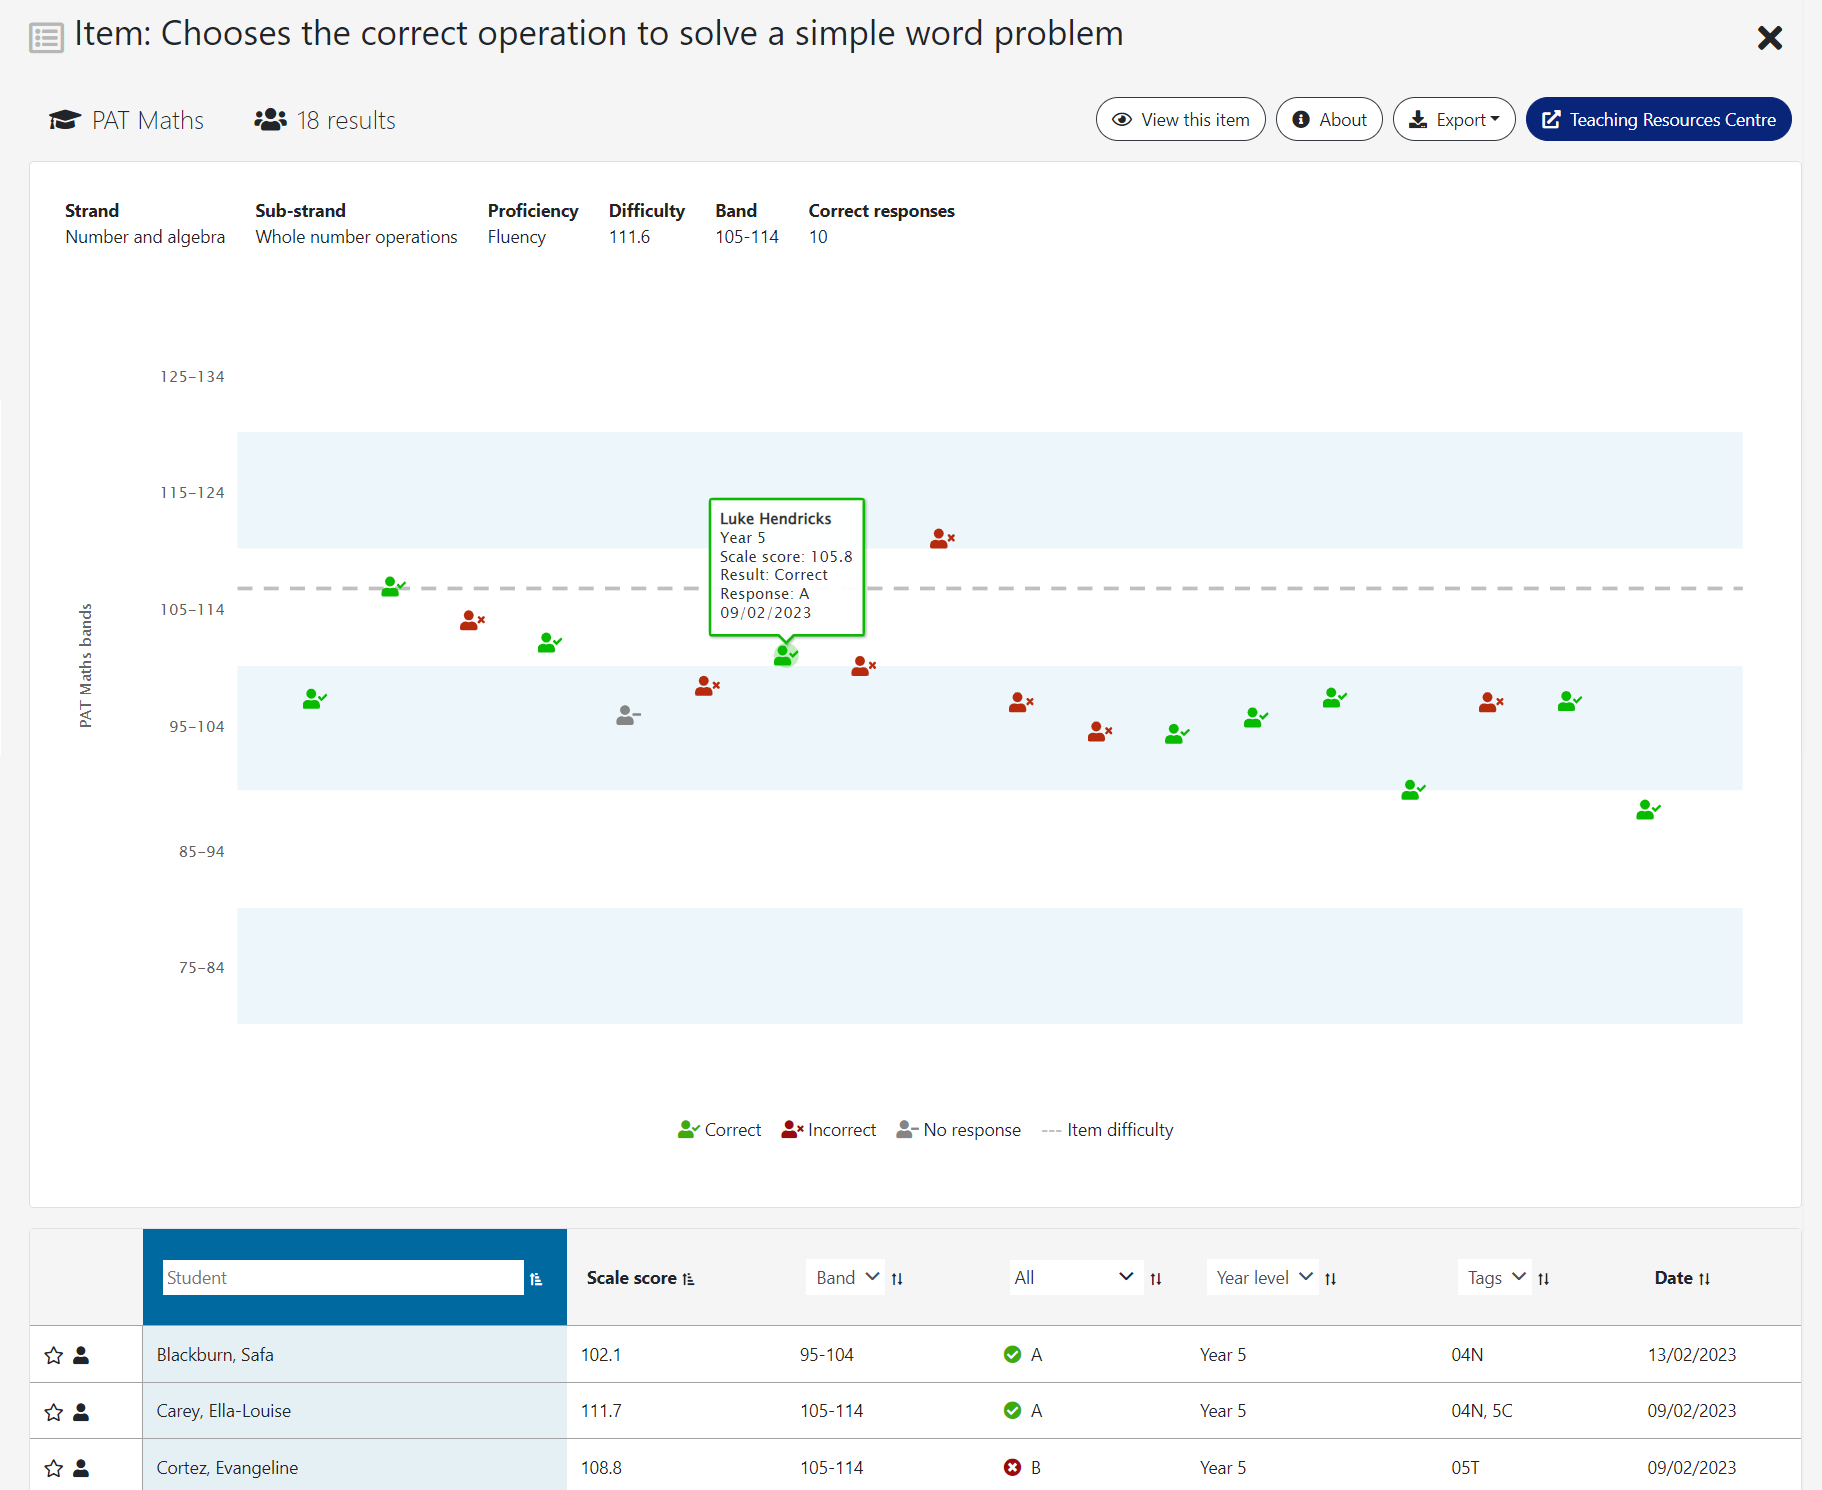Click the Student search field
The image size is (1822, 1490).
tap(343, 1278)
